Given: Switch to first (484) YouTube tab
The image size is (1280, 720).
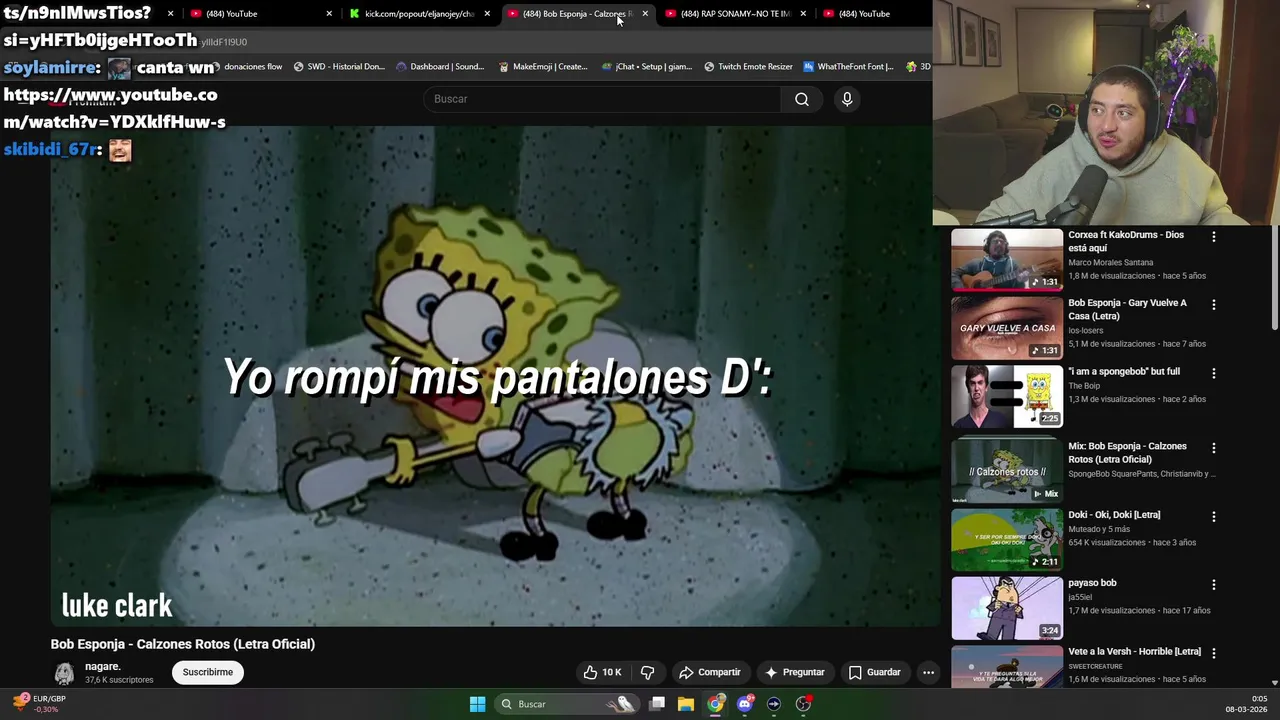Looking at the screenshot, I should [260, 14].
